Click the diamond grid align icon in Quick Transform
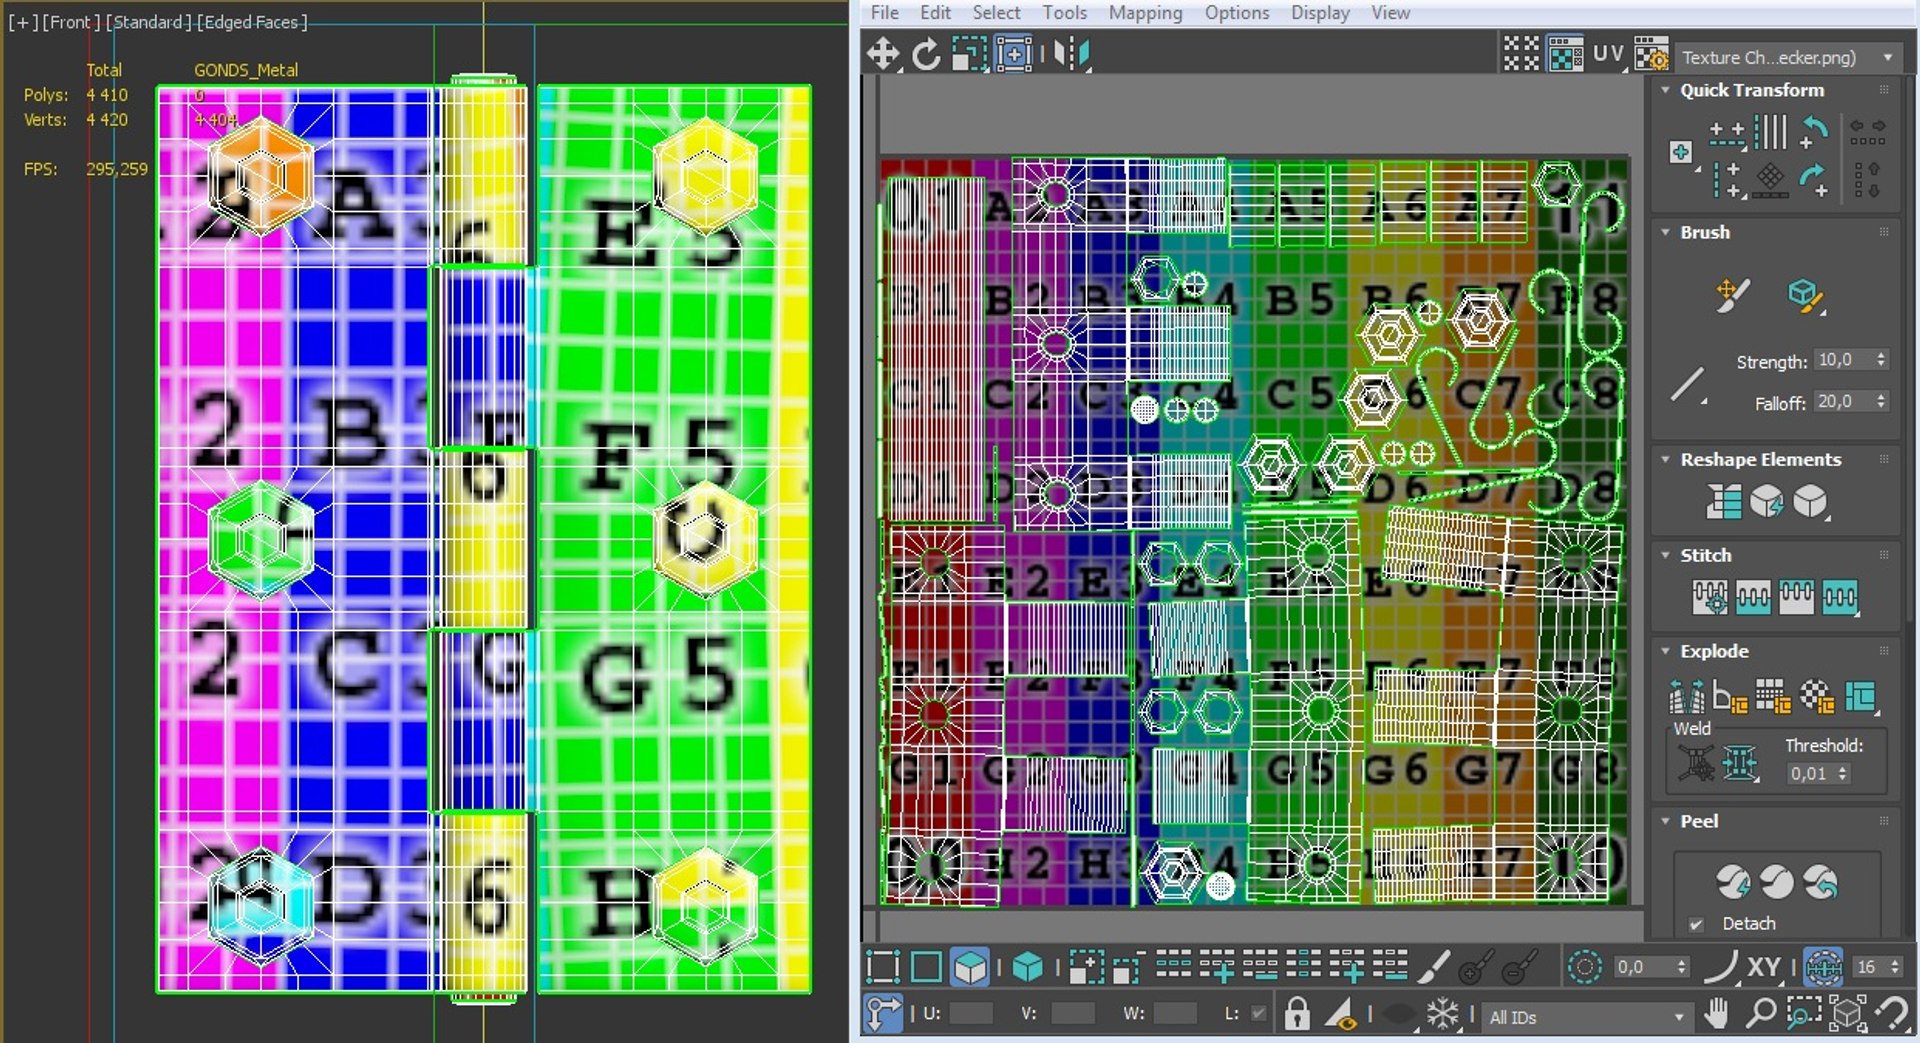The height and width of the screenshot is (1043, 1920). 1770,180
